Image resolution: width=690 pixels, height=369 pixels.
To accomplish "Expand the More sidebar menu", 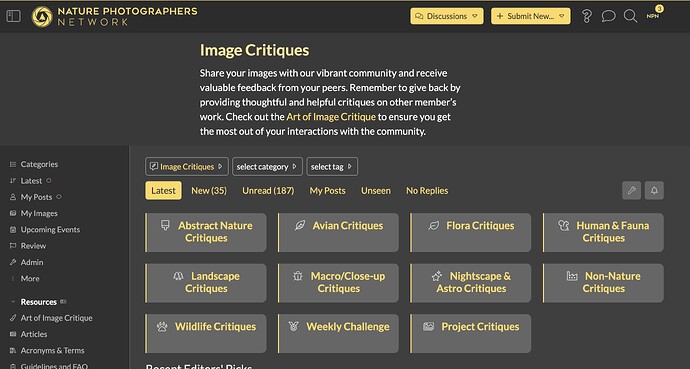I will coord(30,278).
